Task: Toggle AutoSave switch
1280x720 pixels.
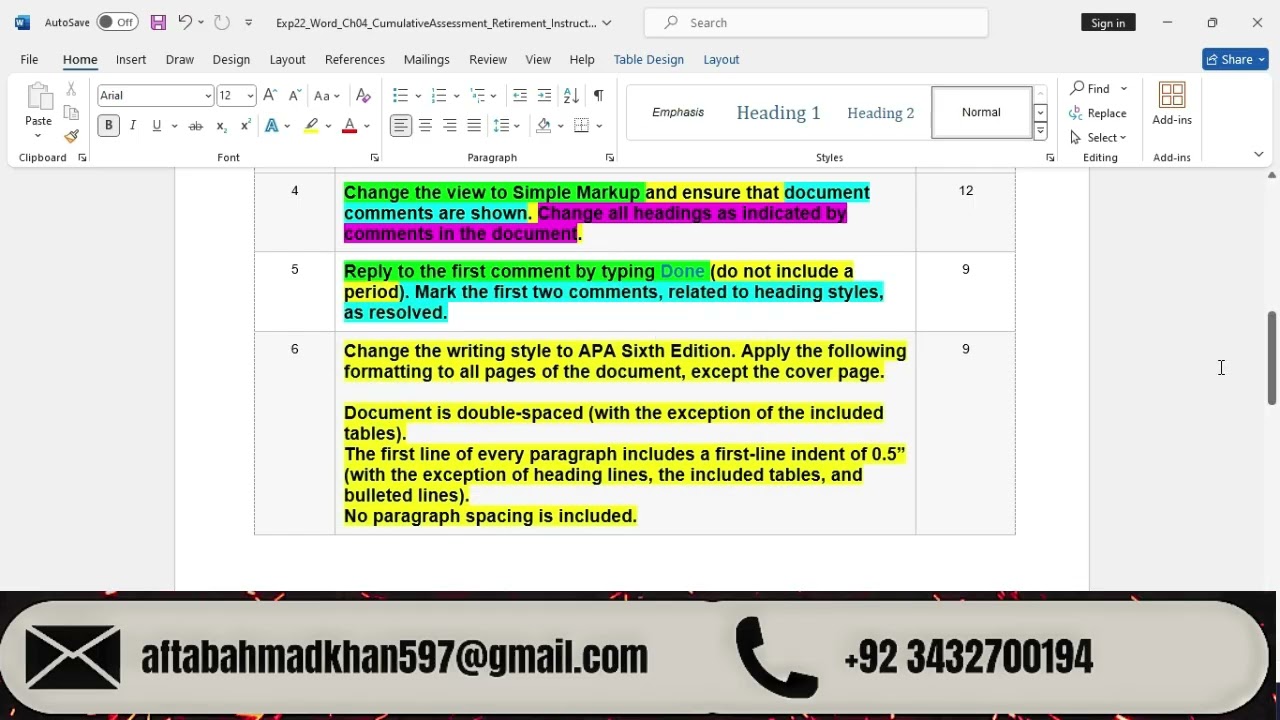Action: (x=117, y=22)
